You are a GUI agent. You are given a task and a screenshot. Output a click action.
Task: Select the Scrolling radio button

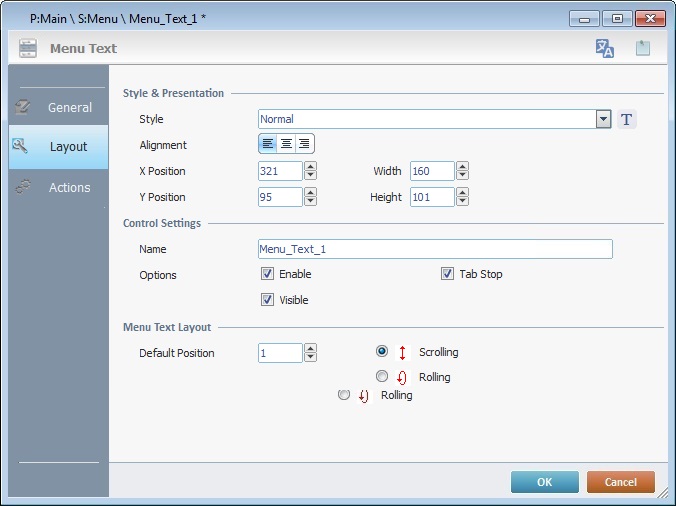point(382,351)
